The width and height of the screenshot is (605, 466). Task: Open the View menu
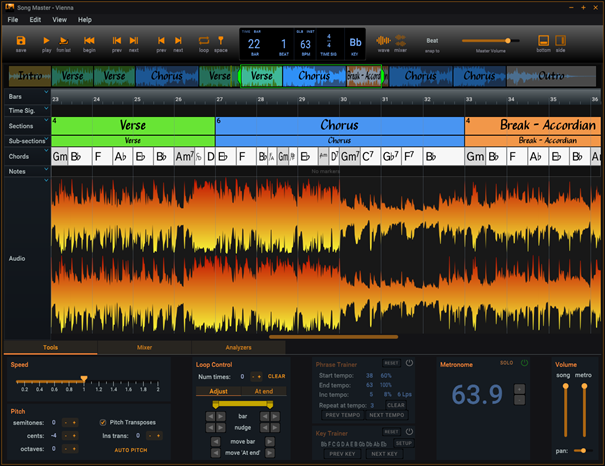tap(59, 19)
